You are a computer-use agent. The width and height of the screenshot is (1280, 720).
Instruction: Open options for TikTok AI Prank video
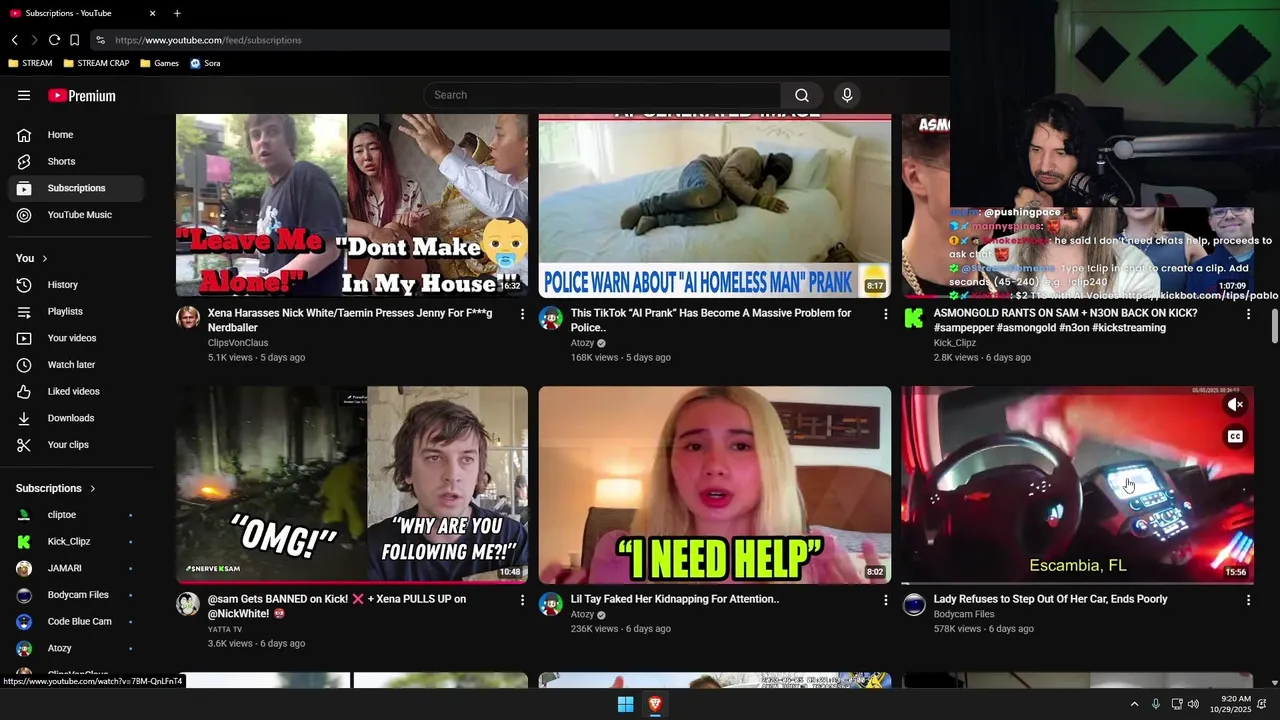click(885, 314)
